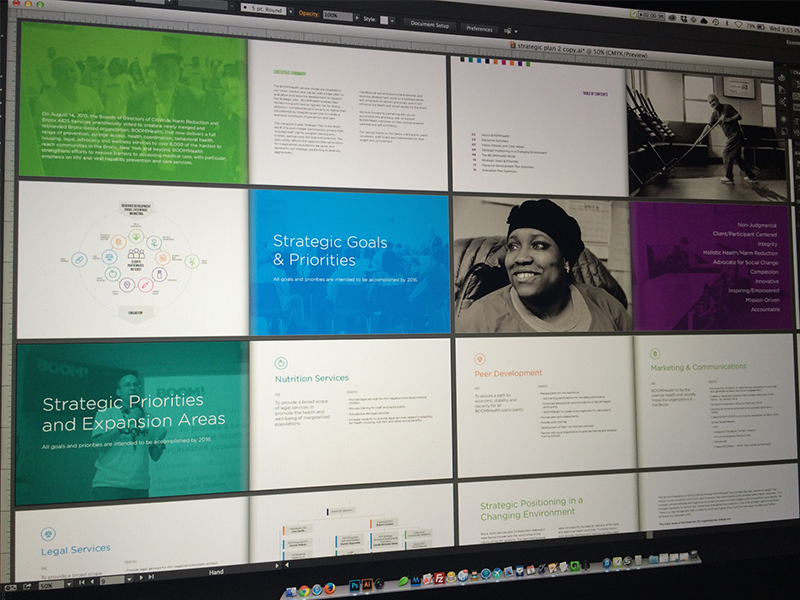Click the Marketing & Communications circle icon
This screenshot has height=600, width=800.
(655, 354)
